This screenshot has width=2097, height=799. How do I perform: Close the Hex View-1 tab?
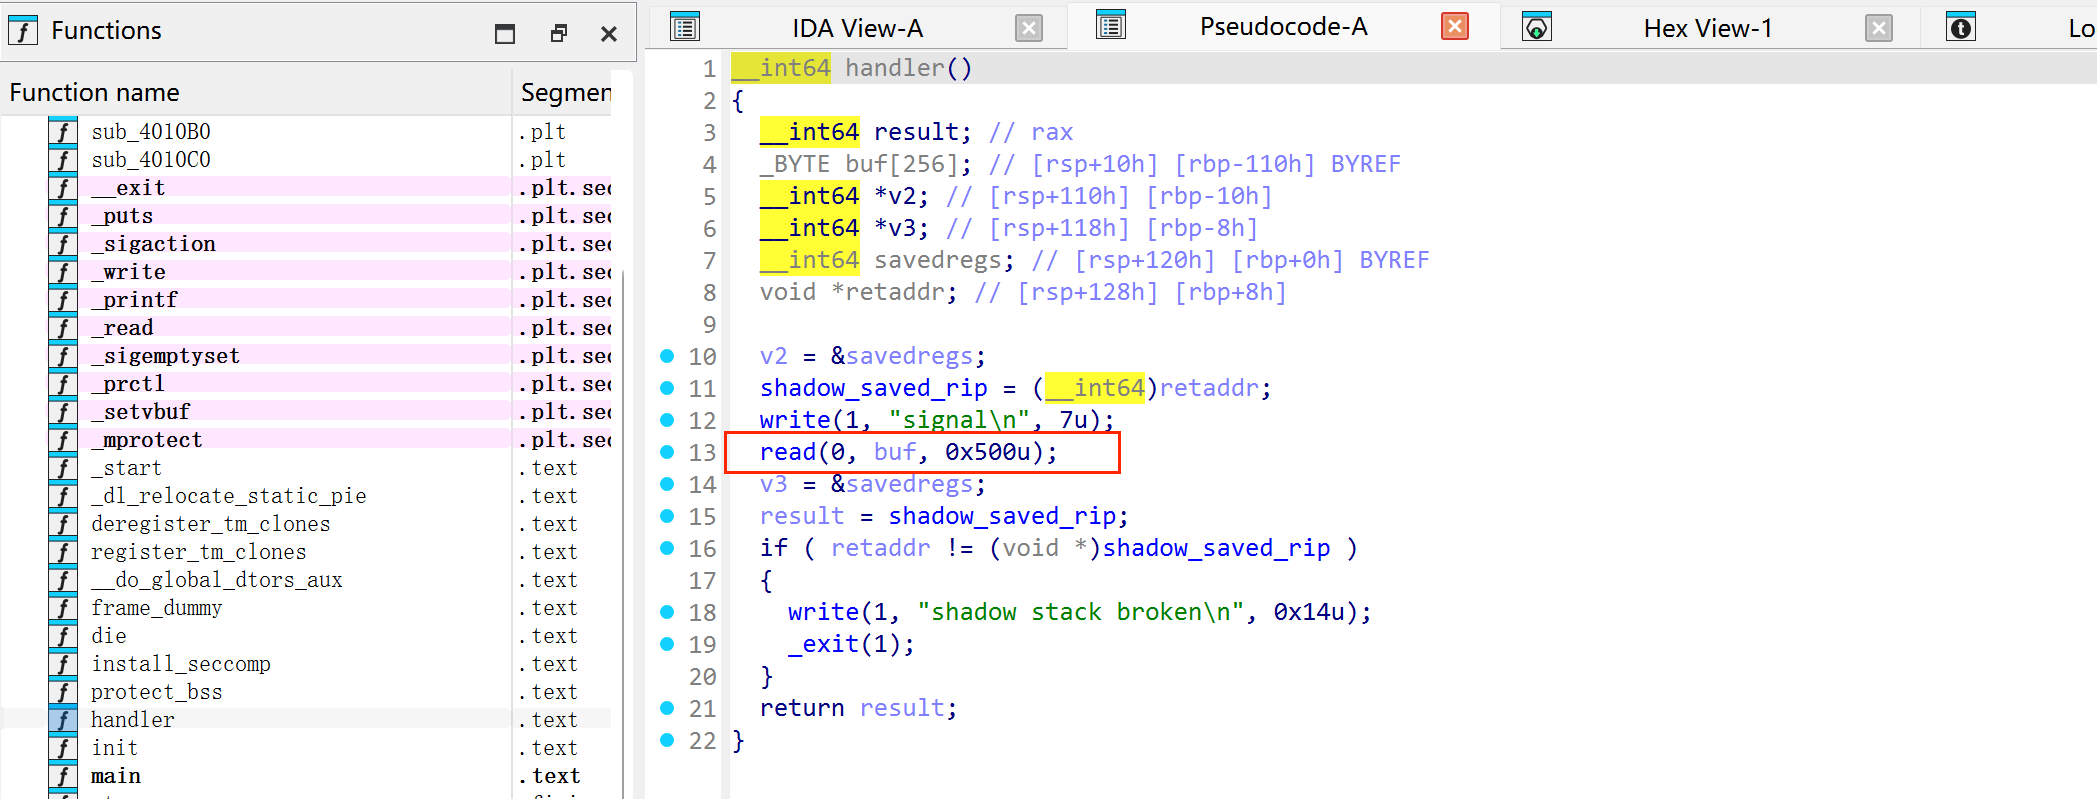(1879, 28)
